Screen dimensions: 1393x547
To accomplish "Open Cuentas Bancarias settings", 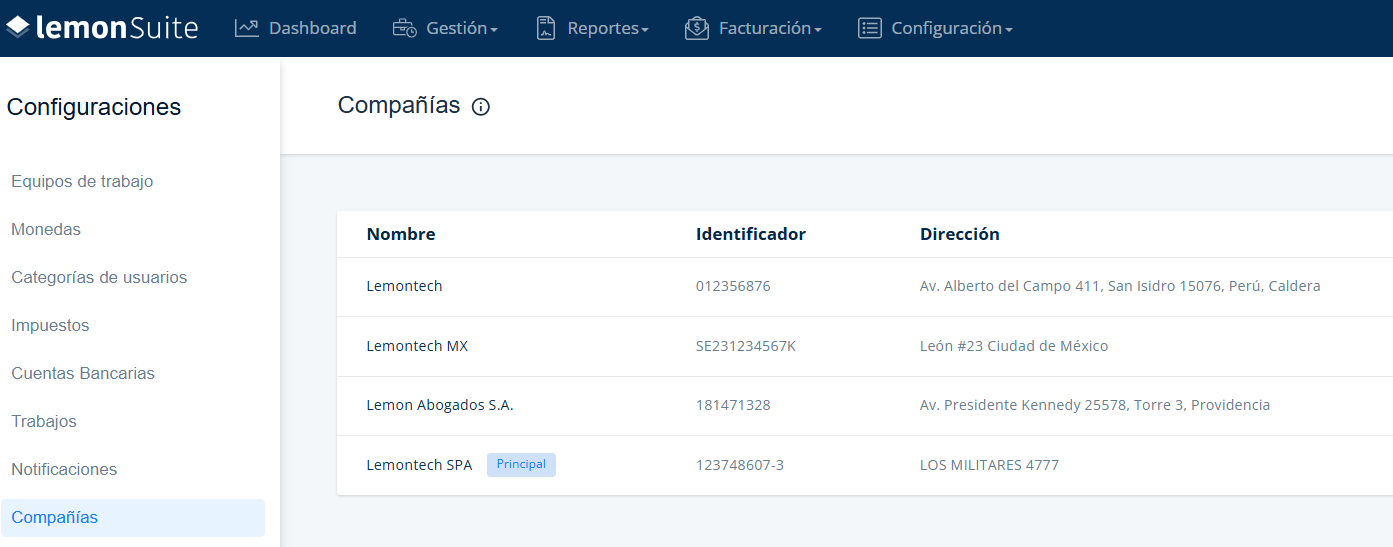I will [x=83, y=374].
